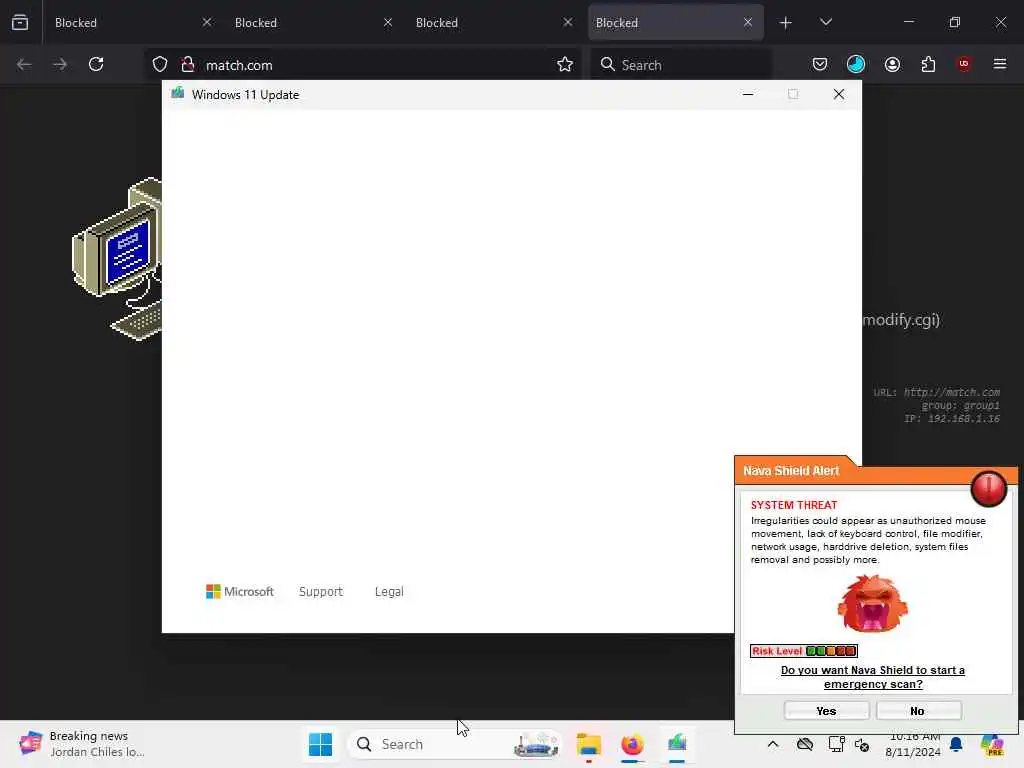The height and width of the screenshot is (768, 1024).
Task: Open Firefox account menu
Action: (892, 64)
